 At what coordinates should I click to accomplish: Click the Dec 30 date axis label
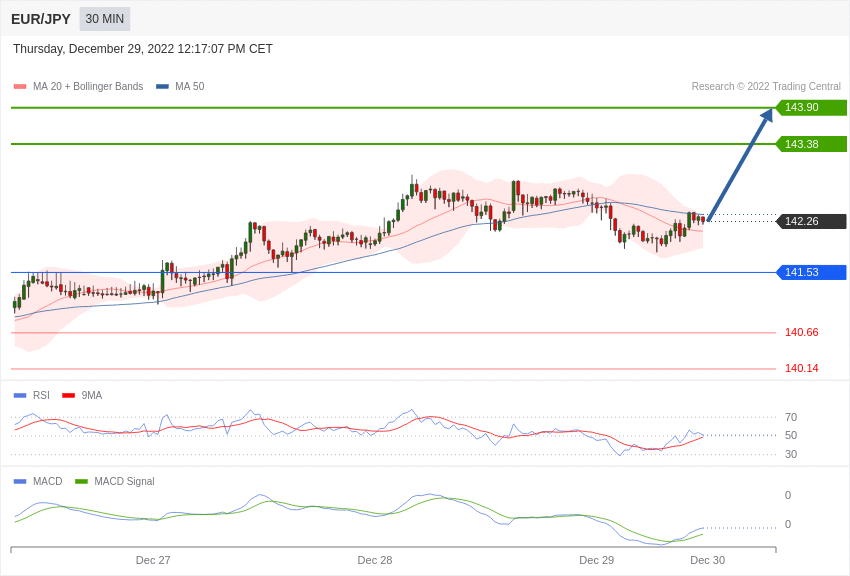707,560
